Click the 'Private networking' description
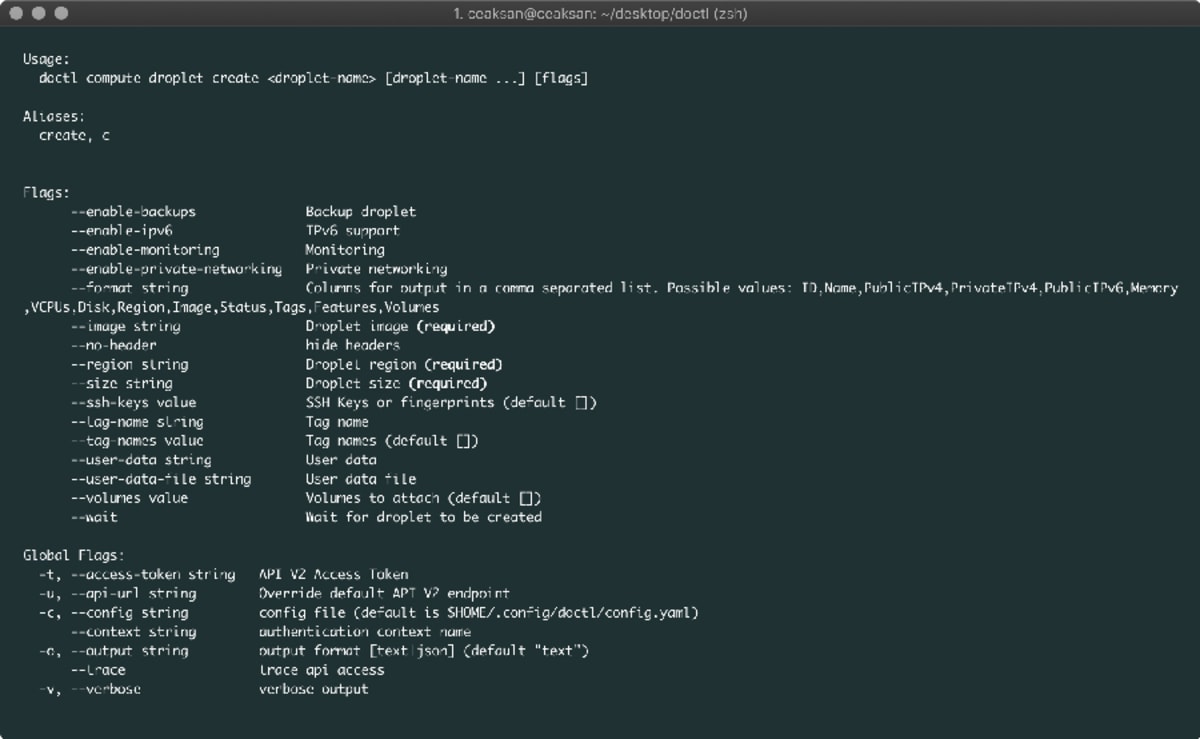Viewport: 1200px width, 739px height. point(376,269)
